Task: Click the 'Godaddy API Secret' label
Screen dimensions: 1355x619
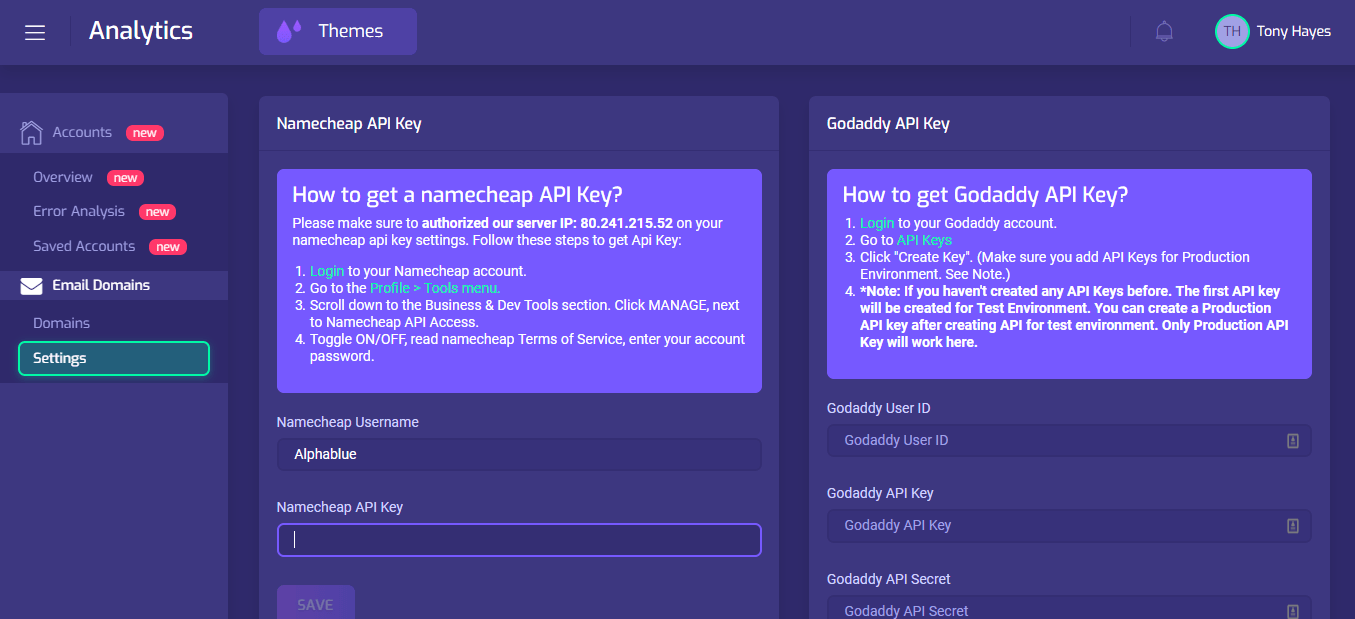Action: pos(889,579)
